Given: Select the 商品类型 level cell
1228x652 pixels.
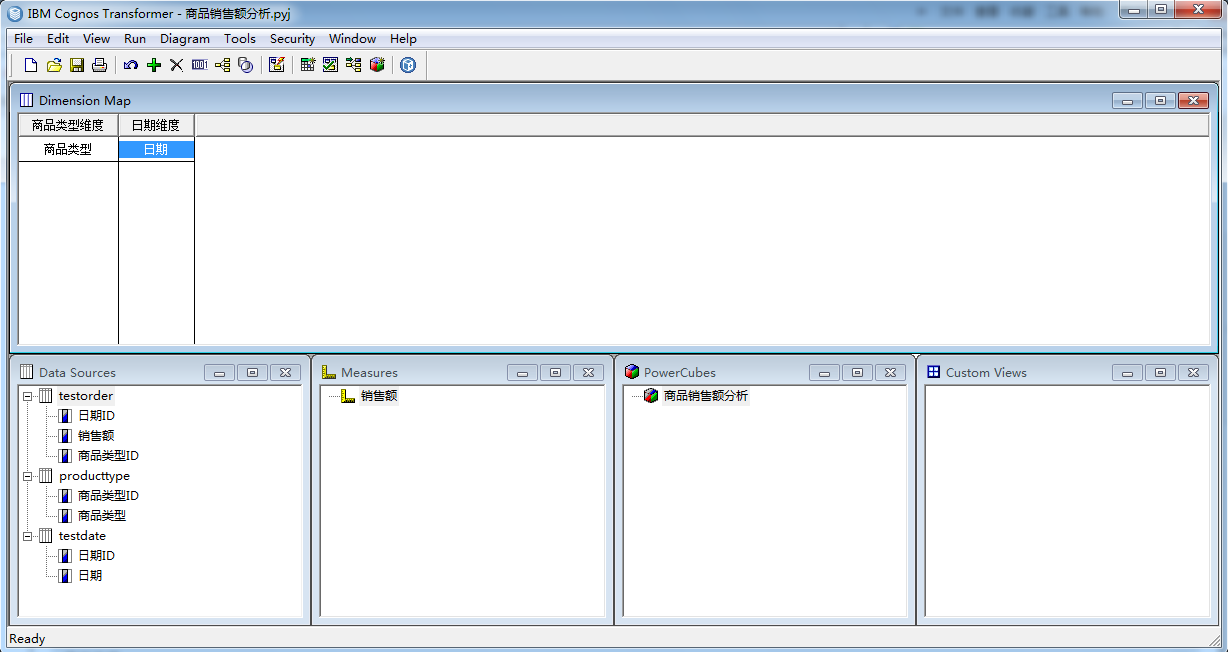Looking at the screenshot, I should coord(68,149).
